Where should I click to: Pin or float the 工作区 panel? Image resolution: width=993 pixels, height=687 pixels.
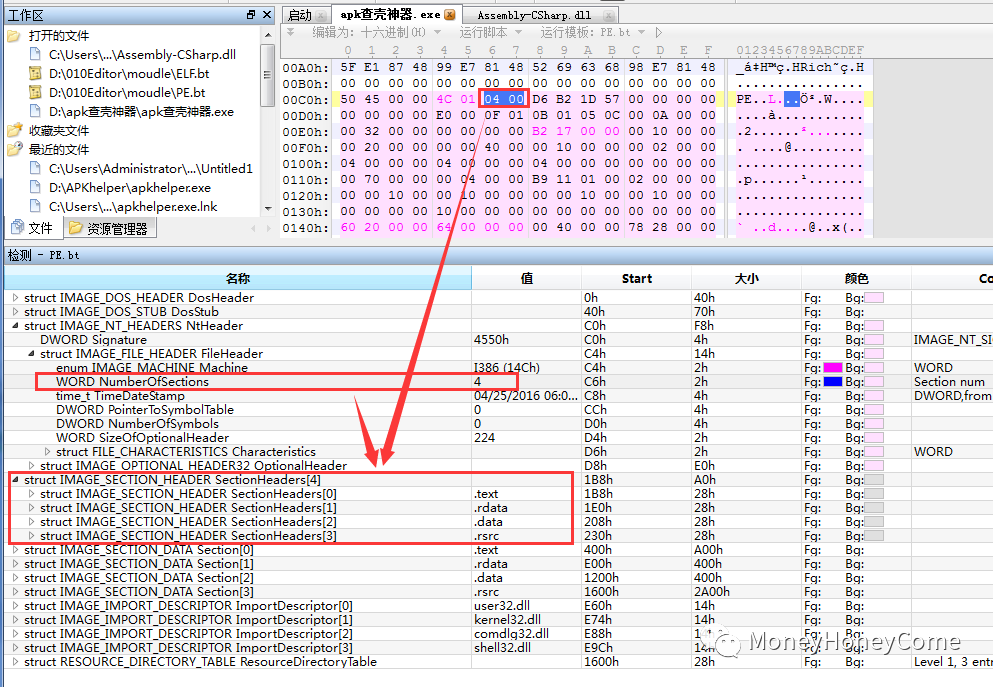pos(251,15)
